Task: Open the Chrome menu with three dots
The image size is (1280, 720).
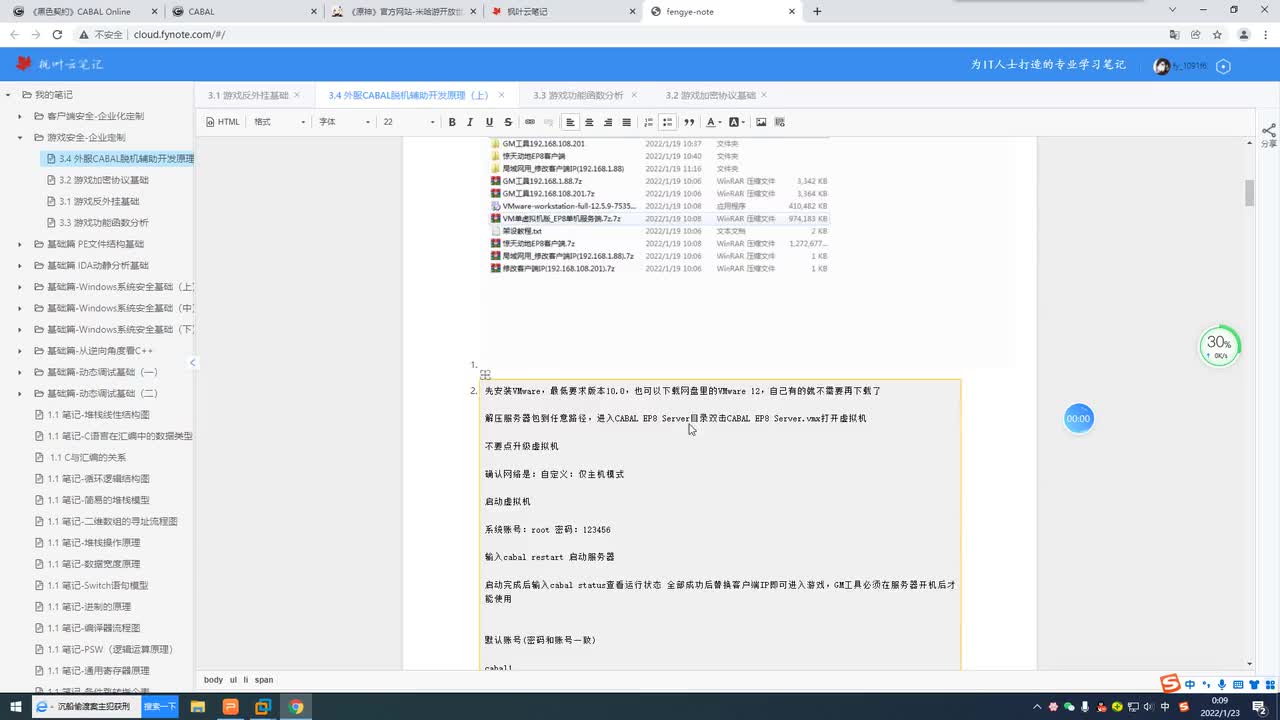Action: pyautogui.click(x=1265, y=34)
